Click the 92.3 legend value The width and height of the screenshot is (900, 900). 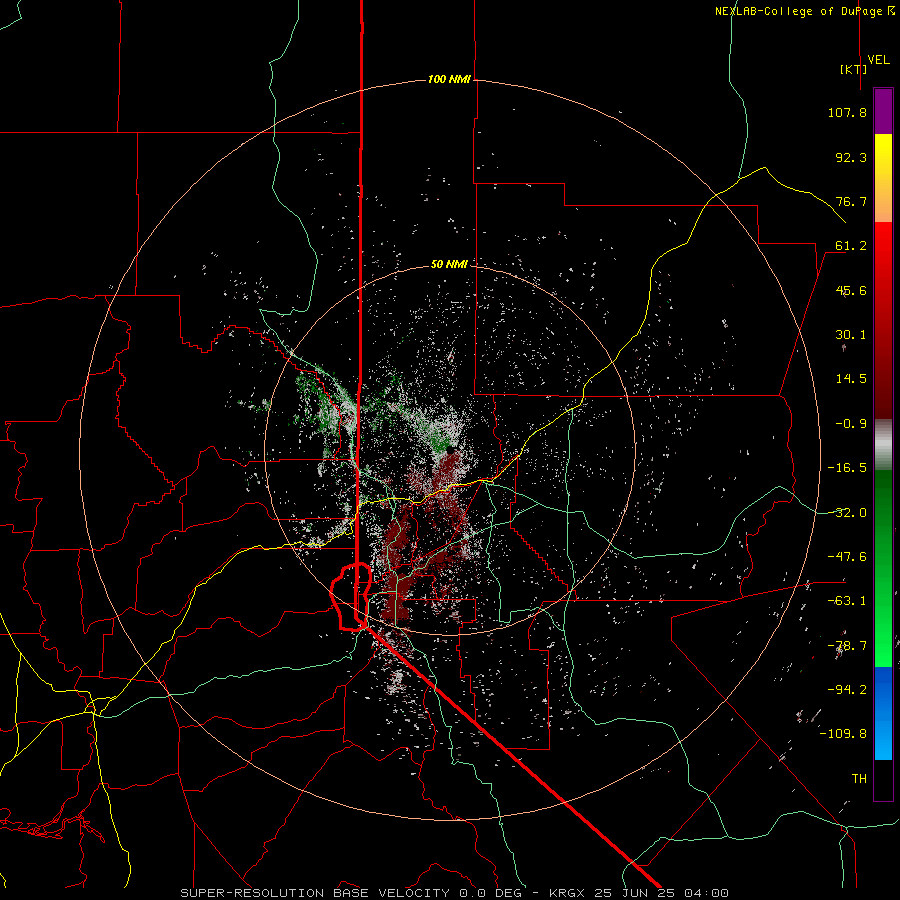click(851, 157)
